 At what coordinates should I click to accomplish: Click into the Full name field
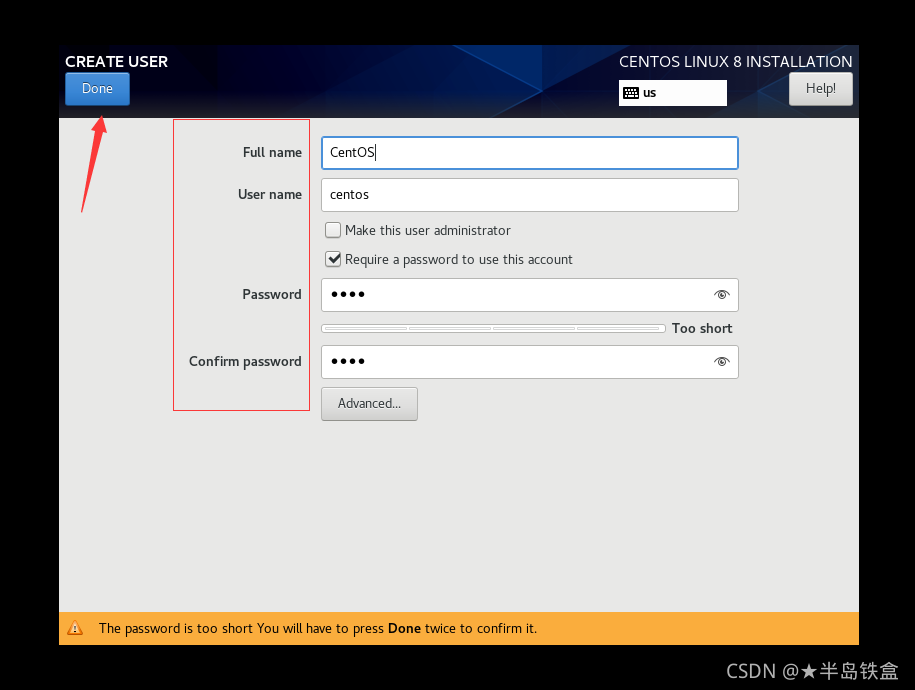[529, 153]
